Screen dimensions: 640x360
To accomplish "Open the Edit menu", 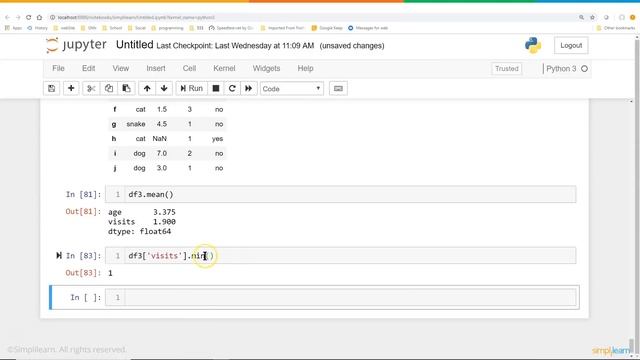I will [88, 69].
